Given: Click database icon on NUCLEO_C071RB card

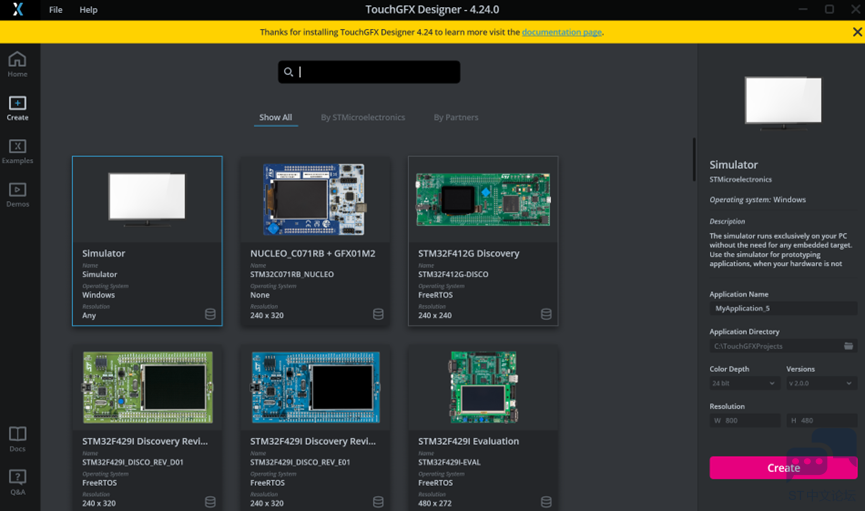Looking at the screenshot, I should coord(378,314).
